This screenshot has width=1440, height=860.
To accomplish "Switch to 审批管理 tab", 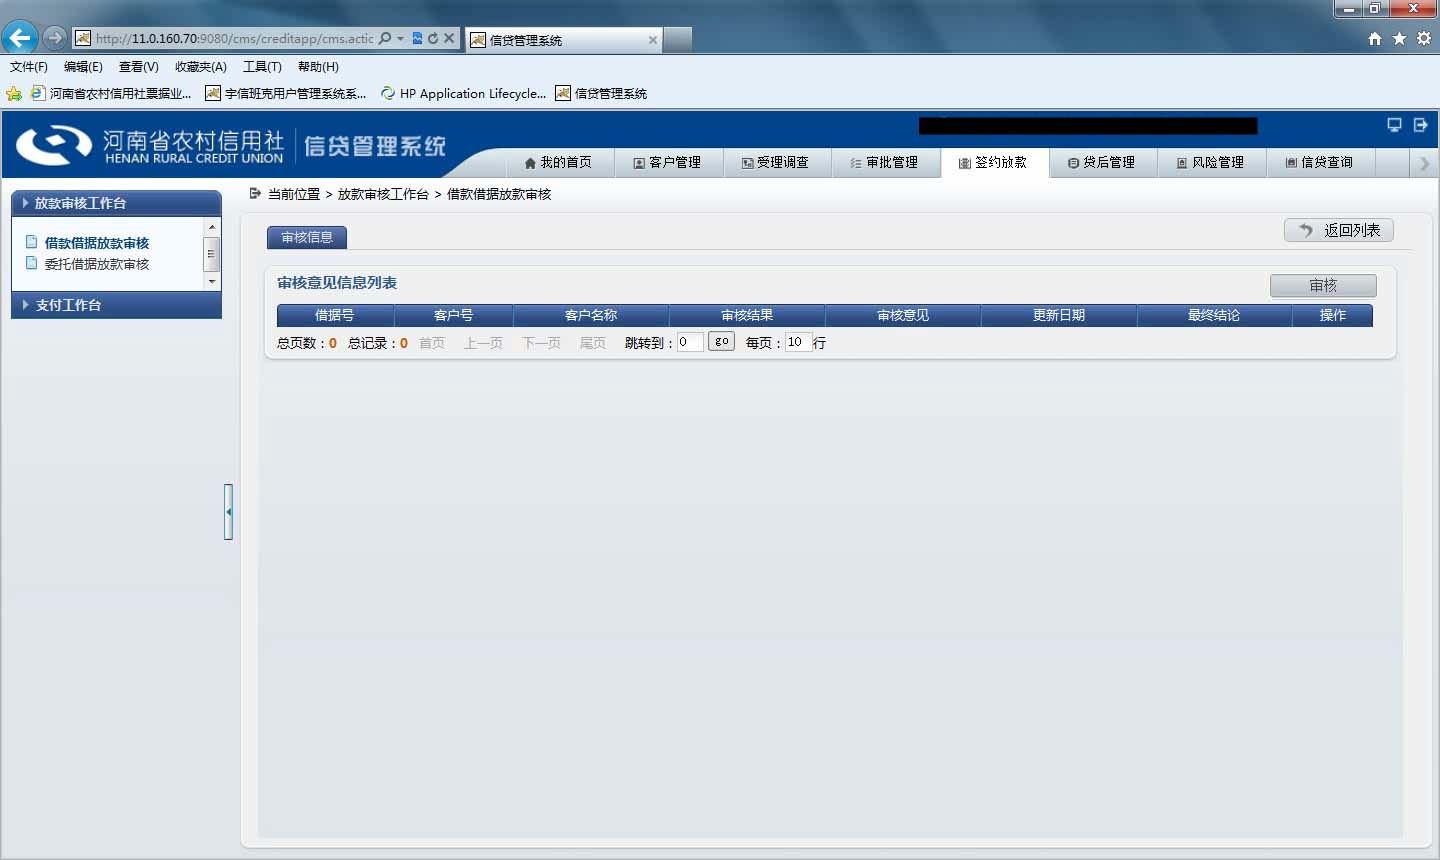I will [885, 162].
